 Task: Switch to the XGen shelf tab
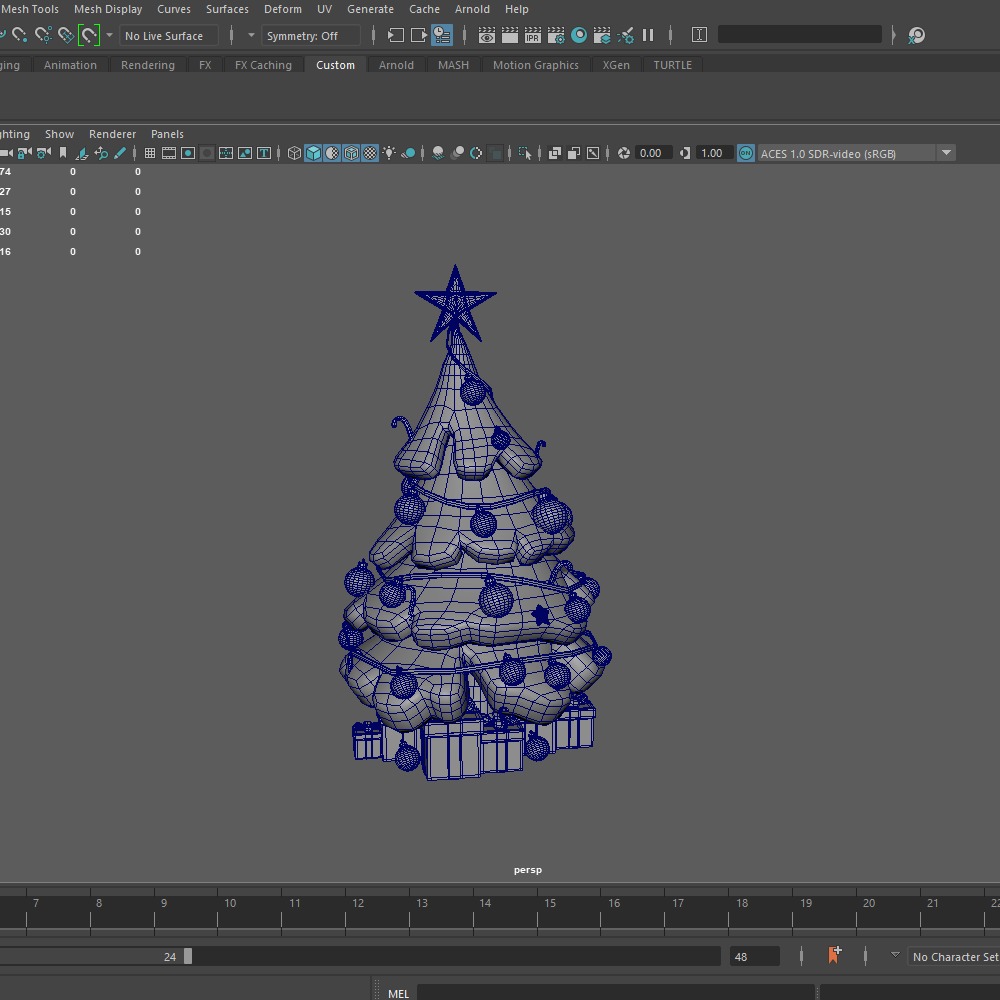[x=615, y=65]
